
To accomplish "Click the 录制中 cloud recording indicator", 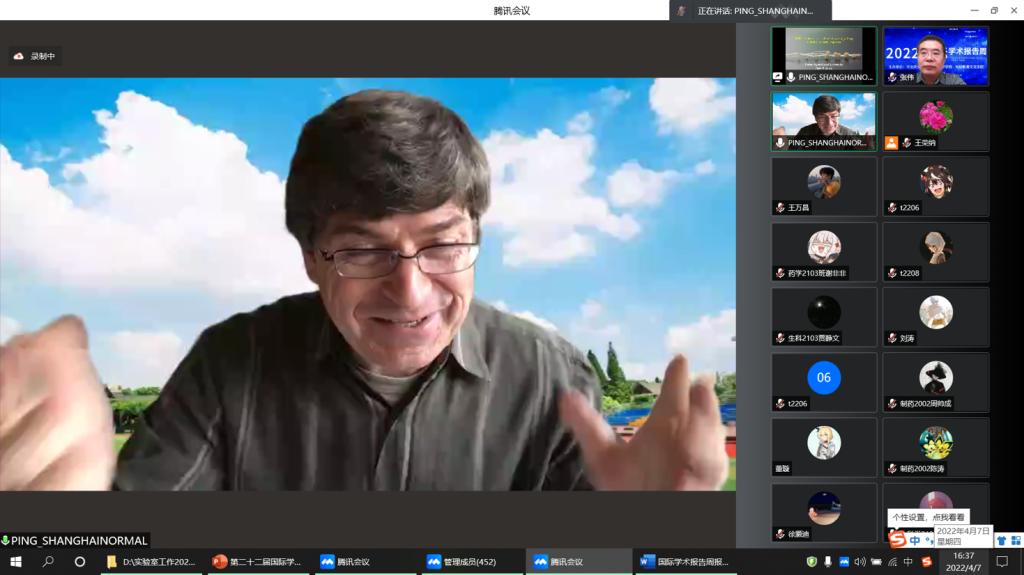I will [35, 57].
